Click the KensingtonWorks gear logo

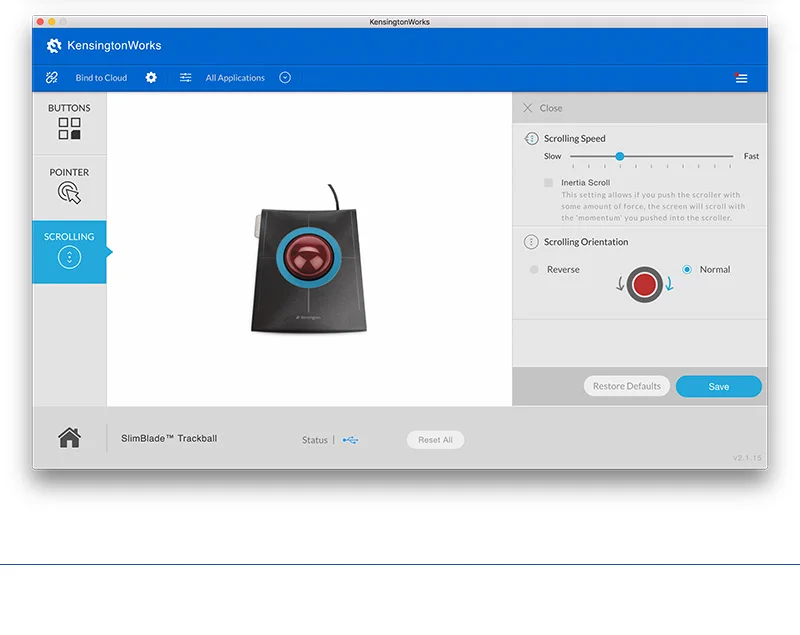54,45
